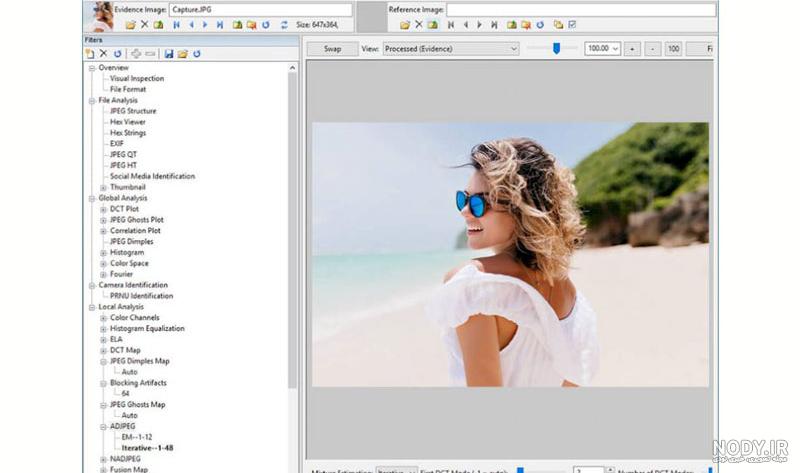800x473 pixels.
Task: Open evidence image folder icon
Action: (x=131, y=24)
